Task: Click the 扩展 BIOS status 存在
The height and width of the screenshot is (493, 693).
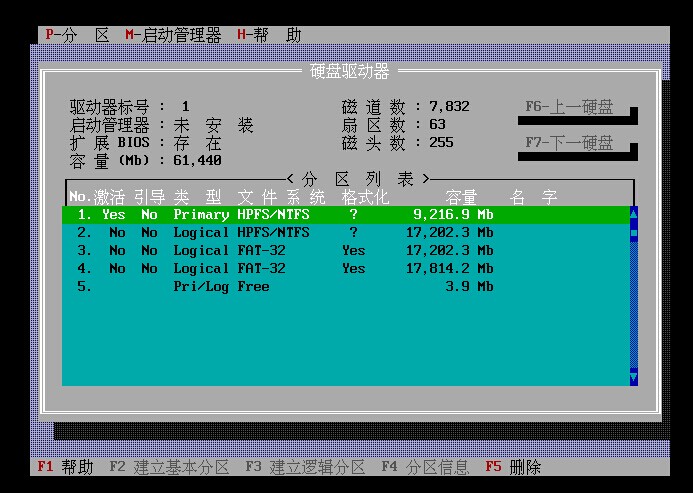Action: pyautogui.click(x=198, y=143)
